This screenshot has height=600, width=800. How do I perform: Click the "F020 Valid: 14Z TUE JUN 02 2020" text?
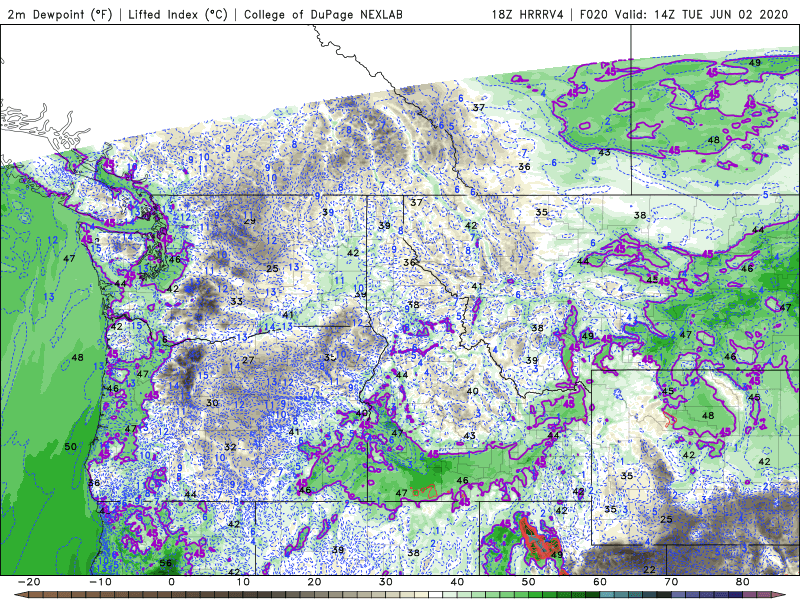pos(684,14)
